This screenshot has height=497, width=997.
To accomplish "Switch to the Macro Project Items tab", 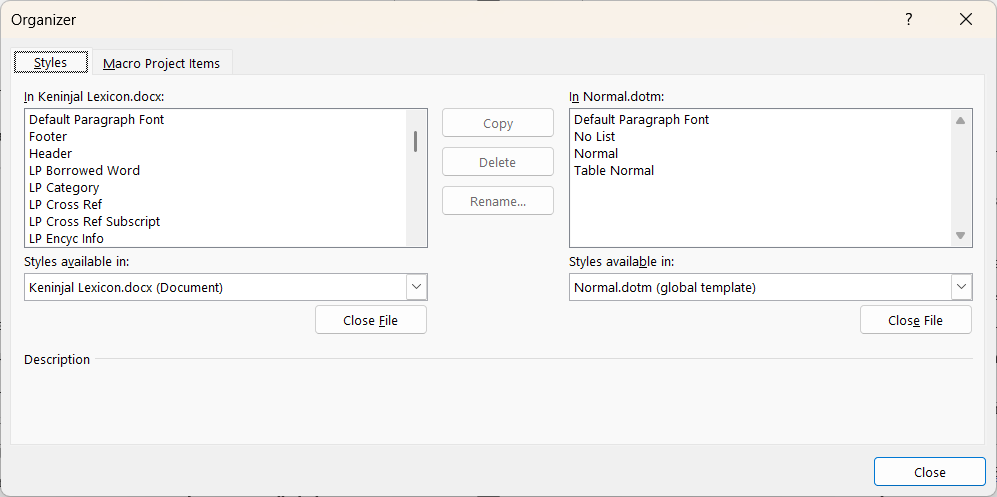I will [x=161, y=63].
